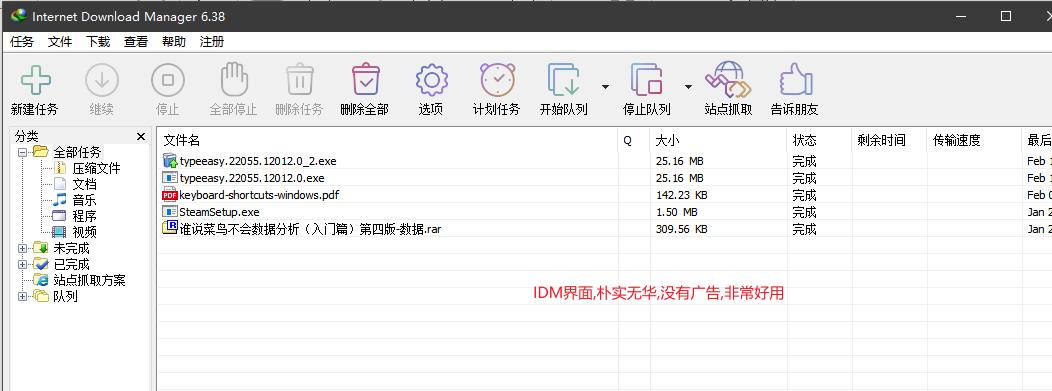
Task: Expand the 未完成 tree node
Action: [22, 248]
